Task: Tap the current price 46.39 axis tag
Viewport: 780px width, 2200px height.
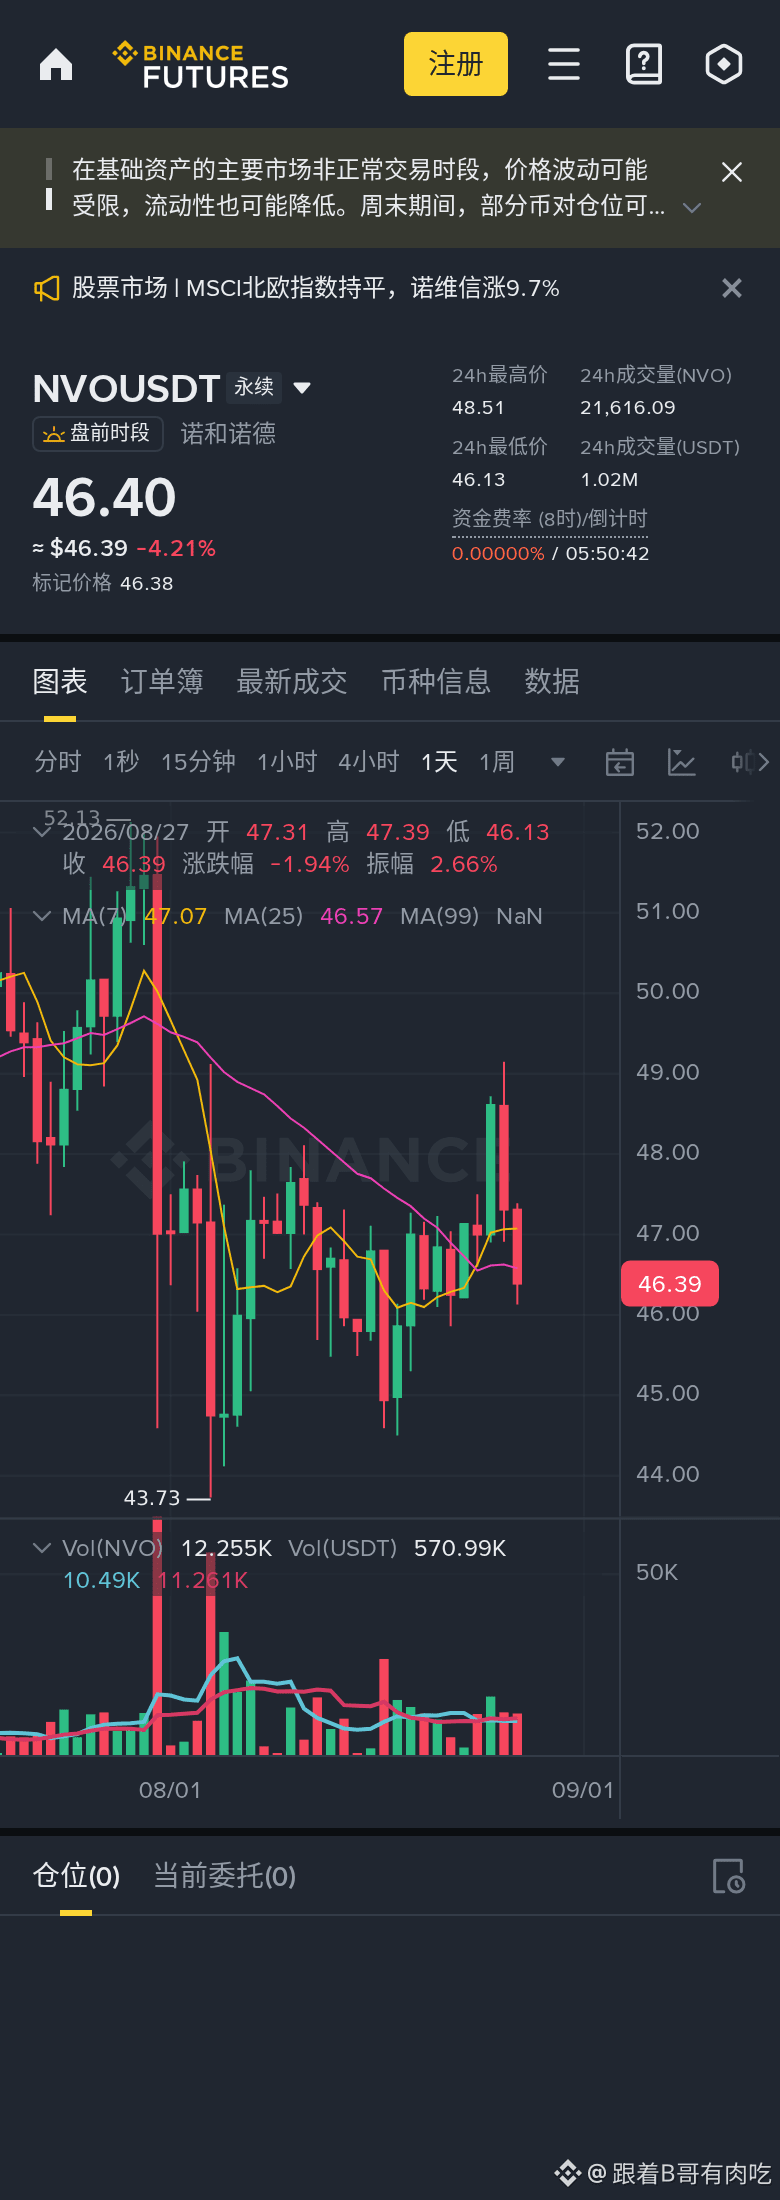Action: click(670, 1284)
